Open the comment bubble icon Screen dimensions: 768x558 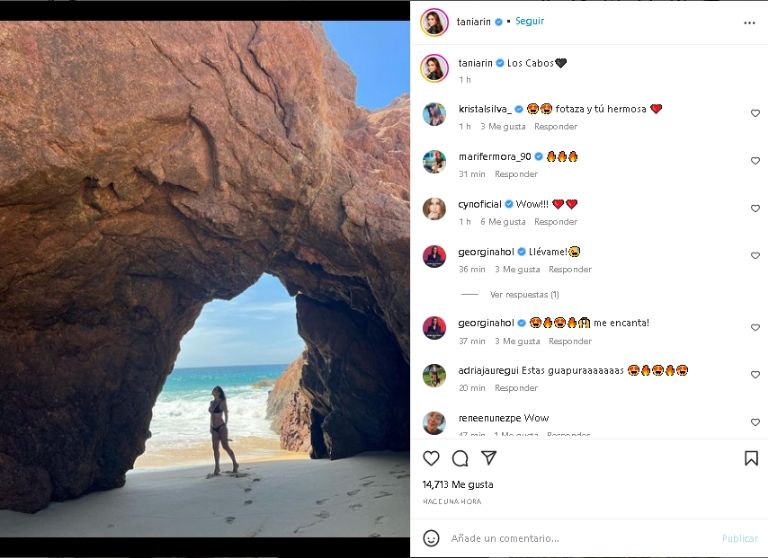(460, 458)
